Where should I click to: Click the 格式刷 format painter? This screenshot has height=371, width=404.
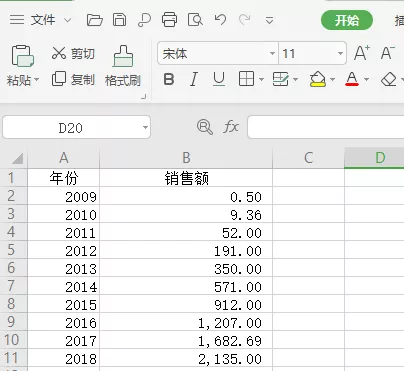point(123,66)
